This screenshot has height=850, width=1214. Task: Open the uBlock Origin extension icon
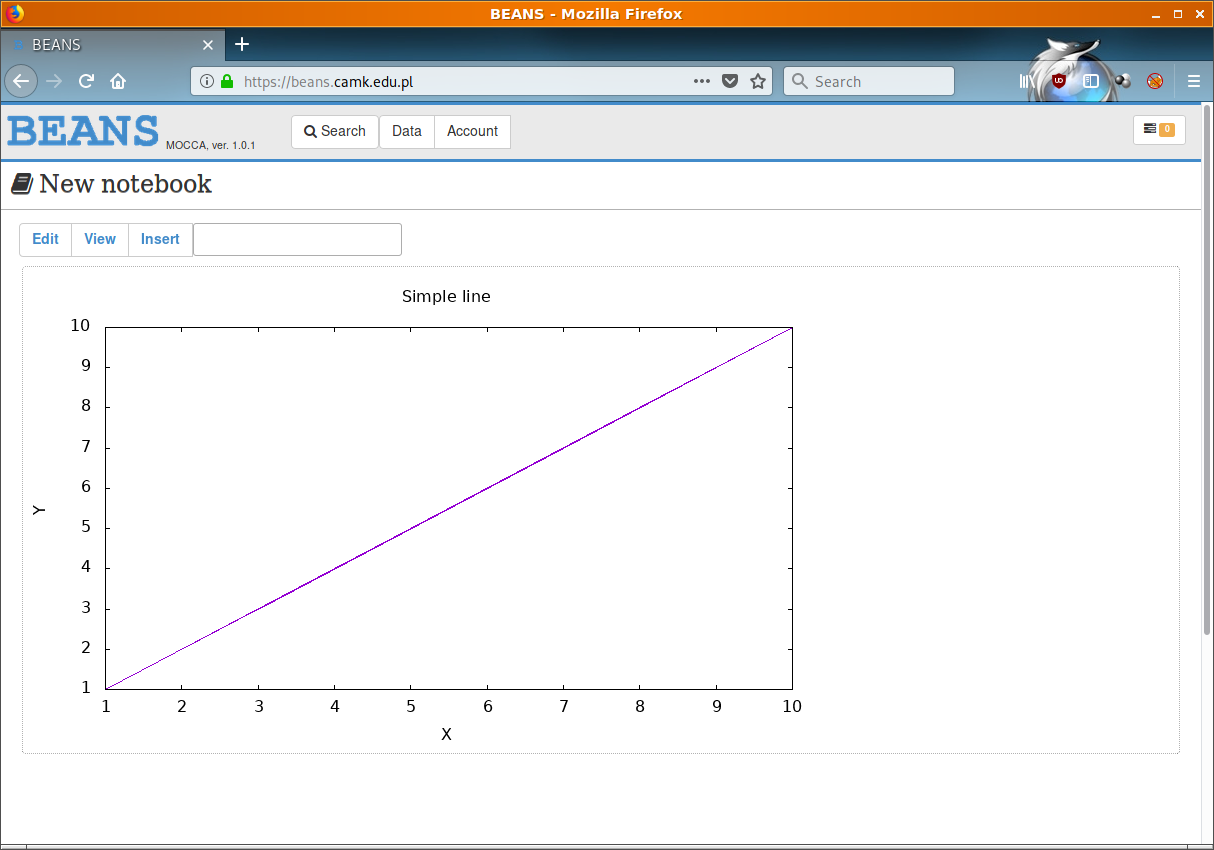point(1058,82)
